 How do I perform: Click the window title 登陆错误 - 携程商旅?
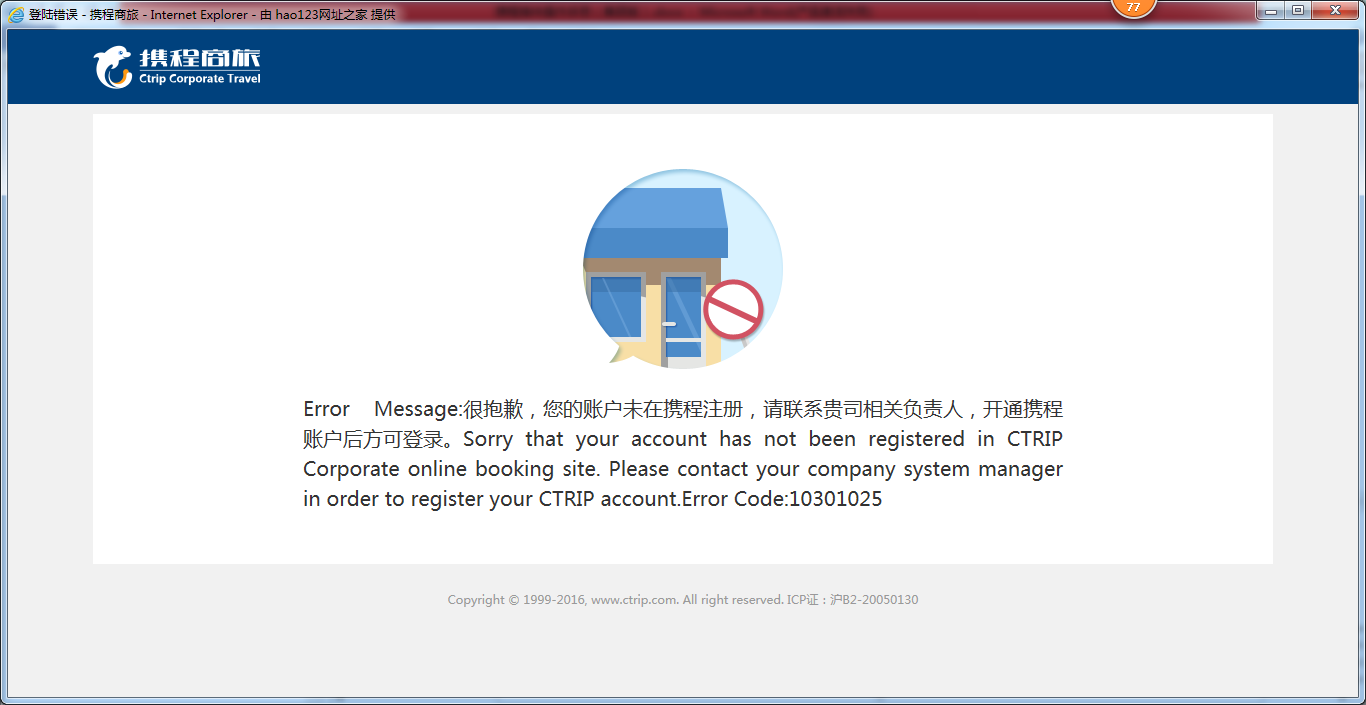point(85,15)
